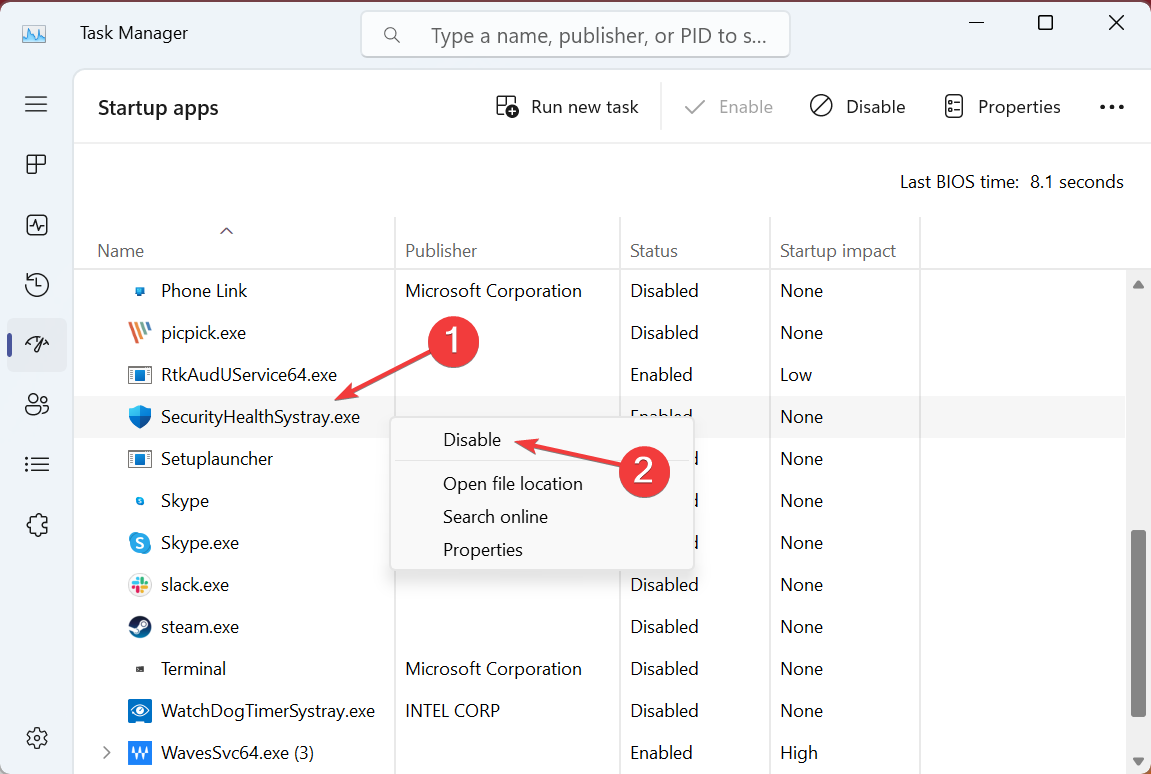The height and width of the screenshot is (774, 1151).
Task: Click Microsoft Corporation in Terminal row
Action: [493, 669]
